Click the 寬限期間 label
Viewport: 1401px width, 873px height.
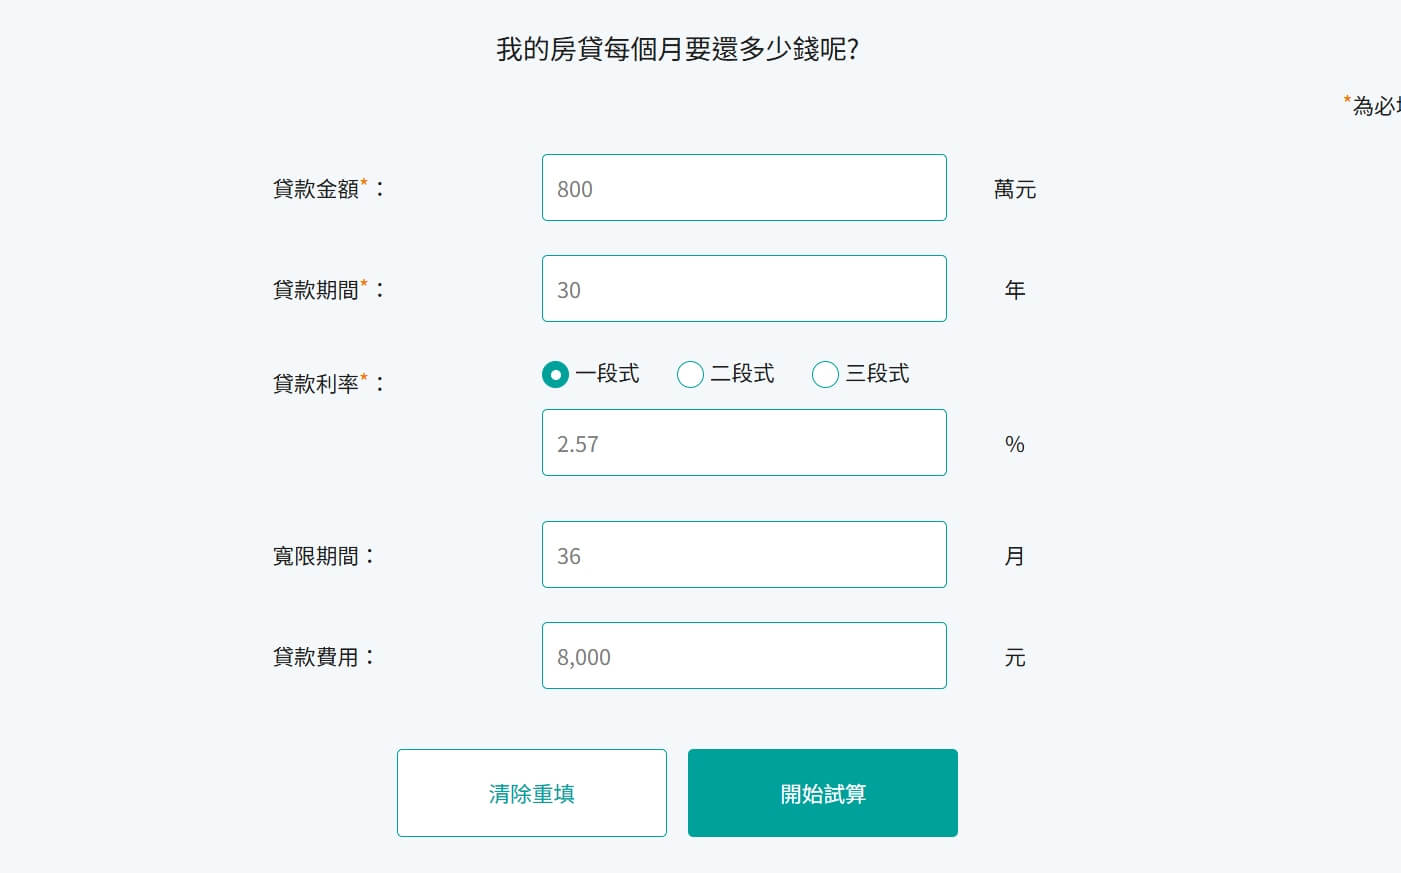click(x=320, y=555)
